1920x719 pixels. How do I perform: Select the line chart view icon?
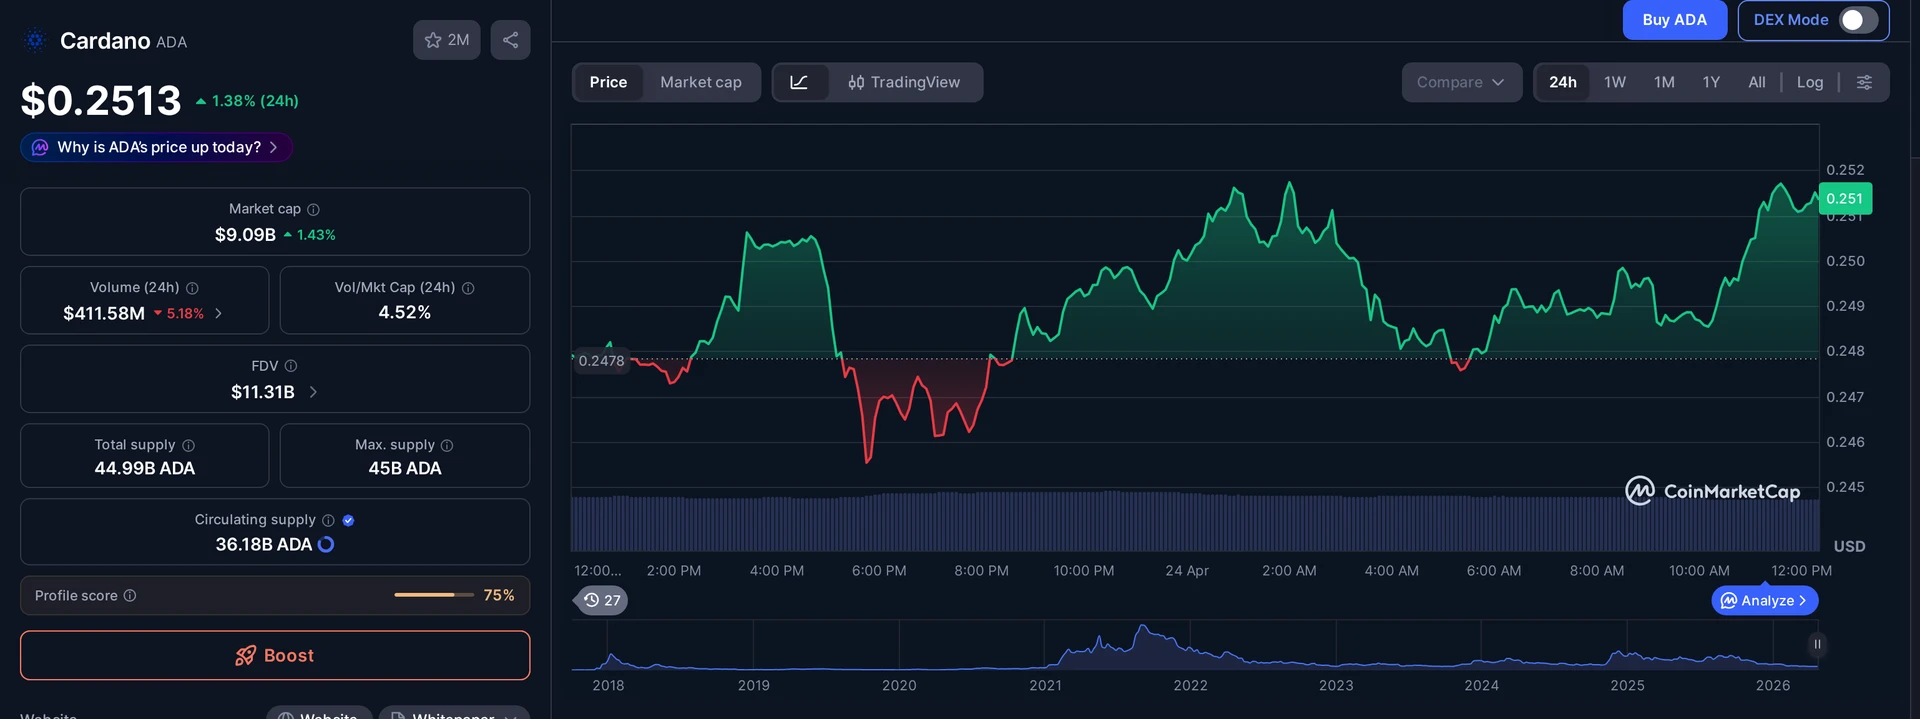[x=799, y=82]
